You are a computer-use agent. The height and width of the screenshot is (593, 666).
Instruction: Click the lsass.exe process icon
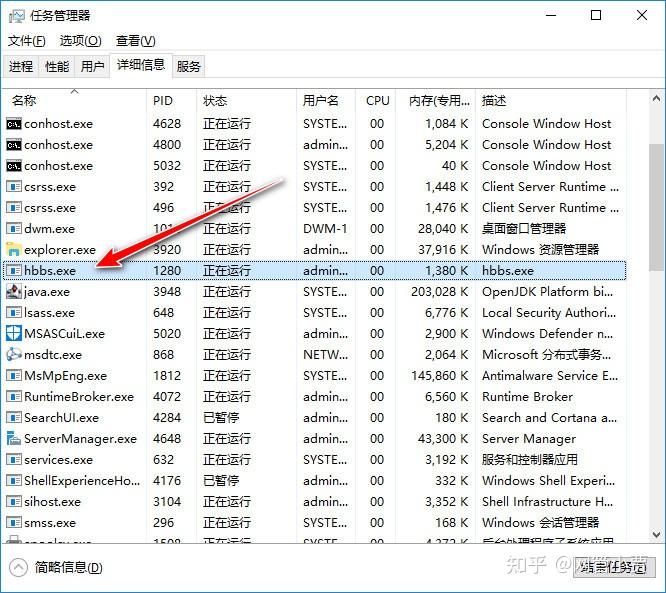coord(14,313)
